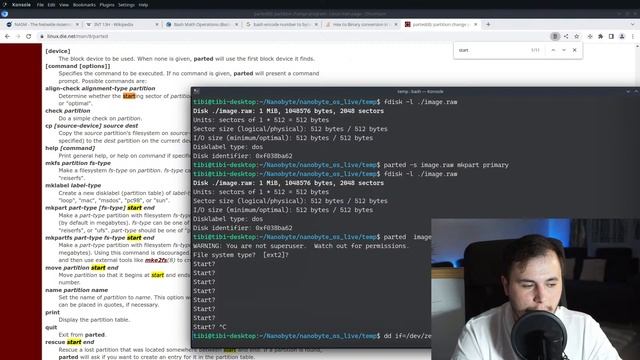The image size is (640, 360).
Task: Click the extension icon left of the puzzle icon
Action: click(590, 36)
